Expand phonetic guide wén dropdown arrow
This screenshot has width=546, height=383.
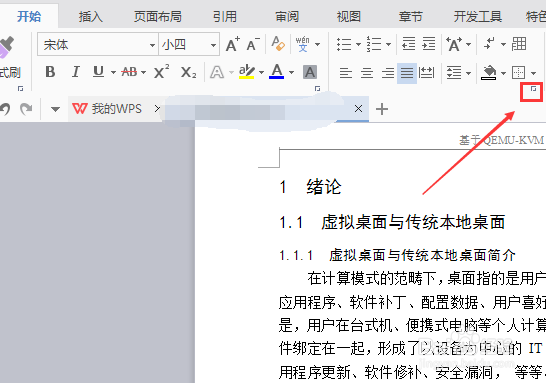[317, 44]
